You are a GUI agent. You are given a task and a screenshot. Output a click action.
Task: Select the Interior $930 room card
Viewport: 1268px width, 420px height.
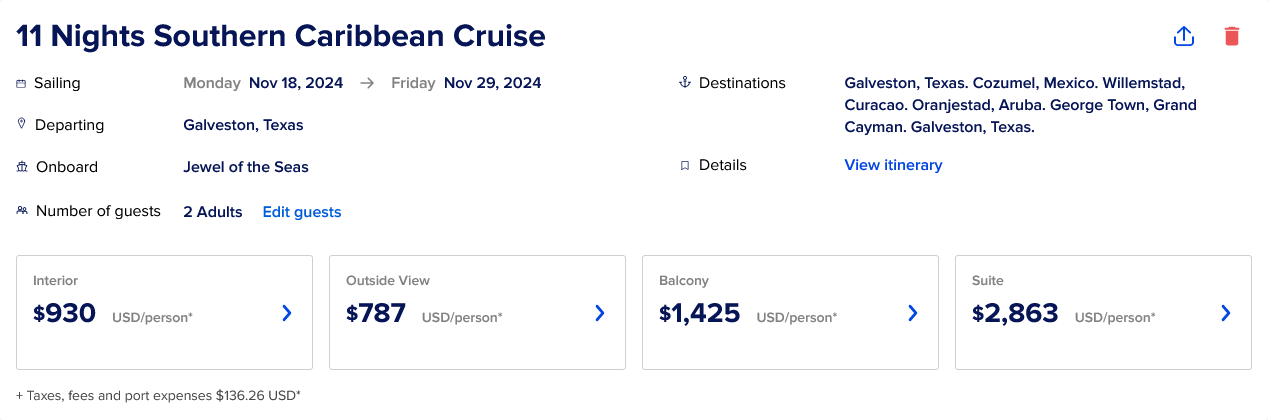click(x=164, y=312)
